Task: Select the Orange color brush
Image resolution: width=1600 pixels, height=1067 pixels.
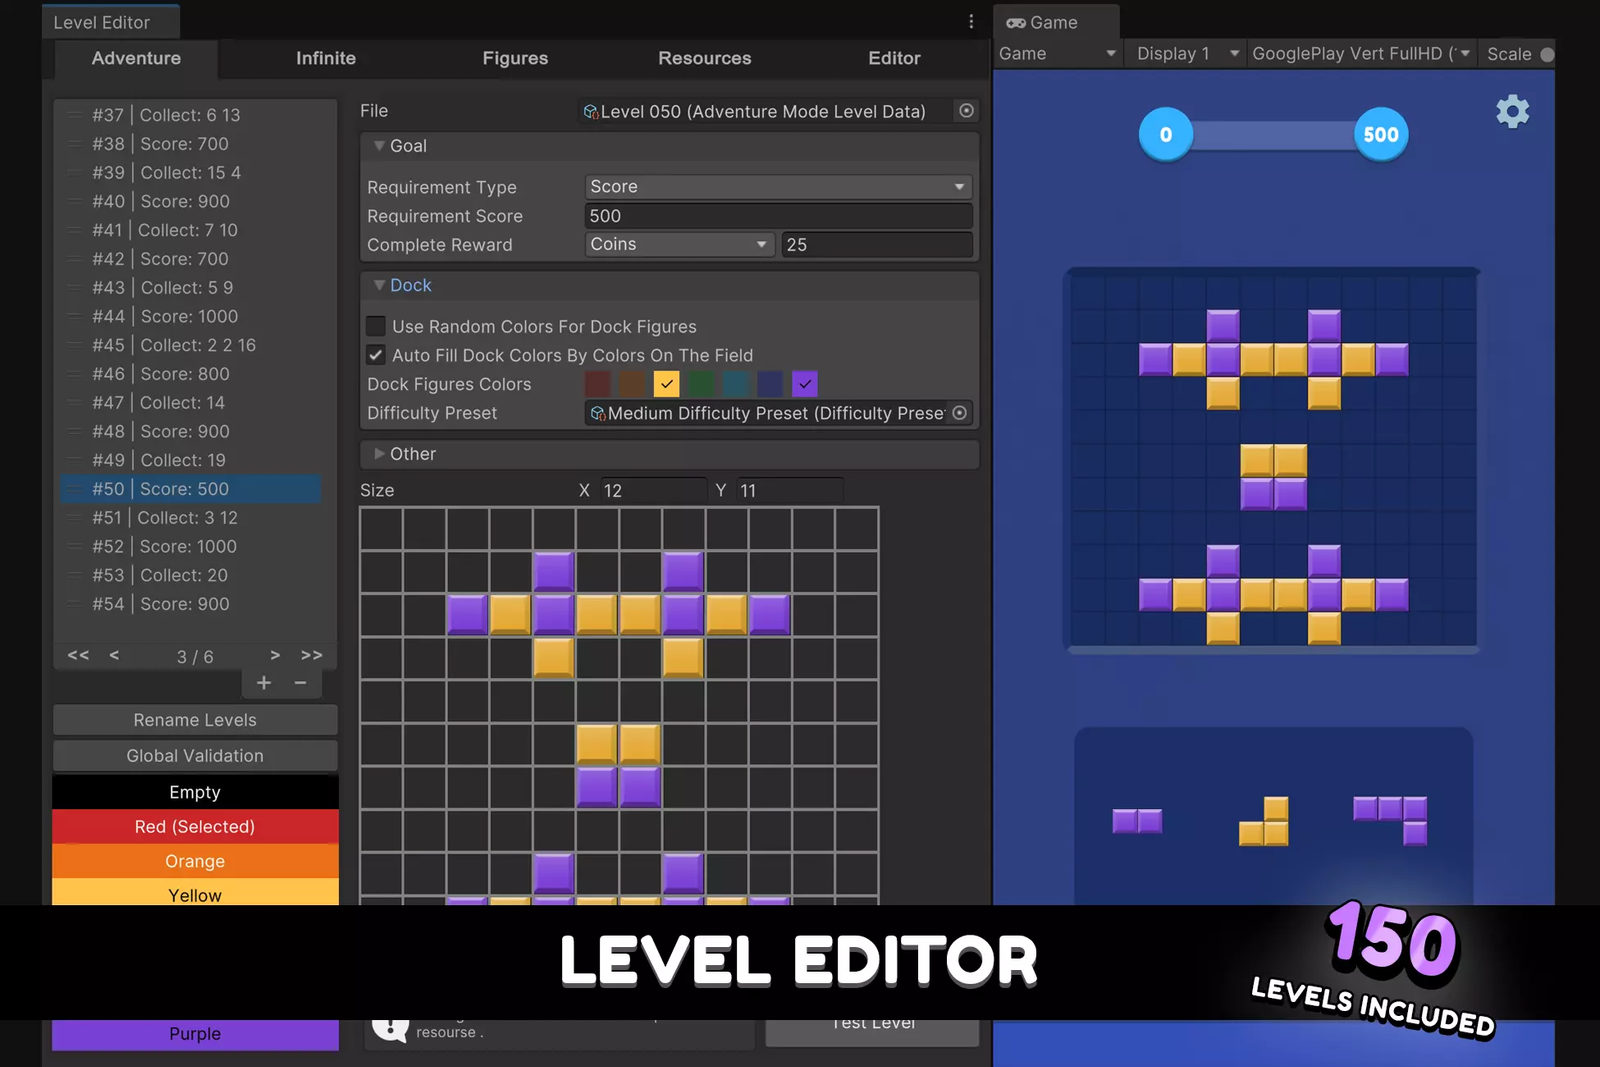Action: click(195, 861)
